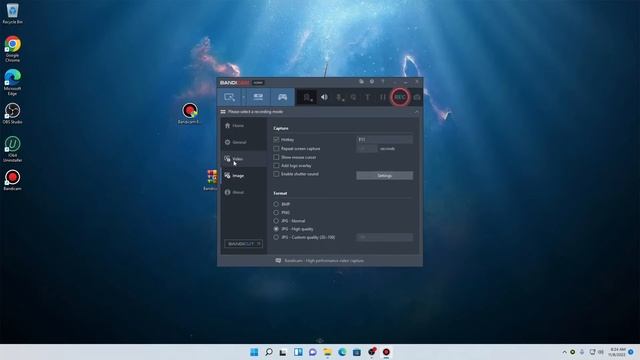The height and width of the screenshot is (360, 640).
Task: Select the screen recording mode icon
Action: click(x=229, y=97)
